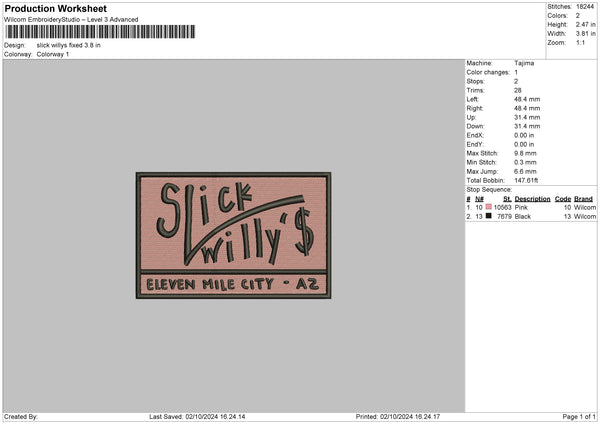Click 'Wilcom EmbroideryStudio – Level 3 Advanced' text
The image size is (600, 424).
[71, 20]
